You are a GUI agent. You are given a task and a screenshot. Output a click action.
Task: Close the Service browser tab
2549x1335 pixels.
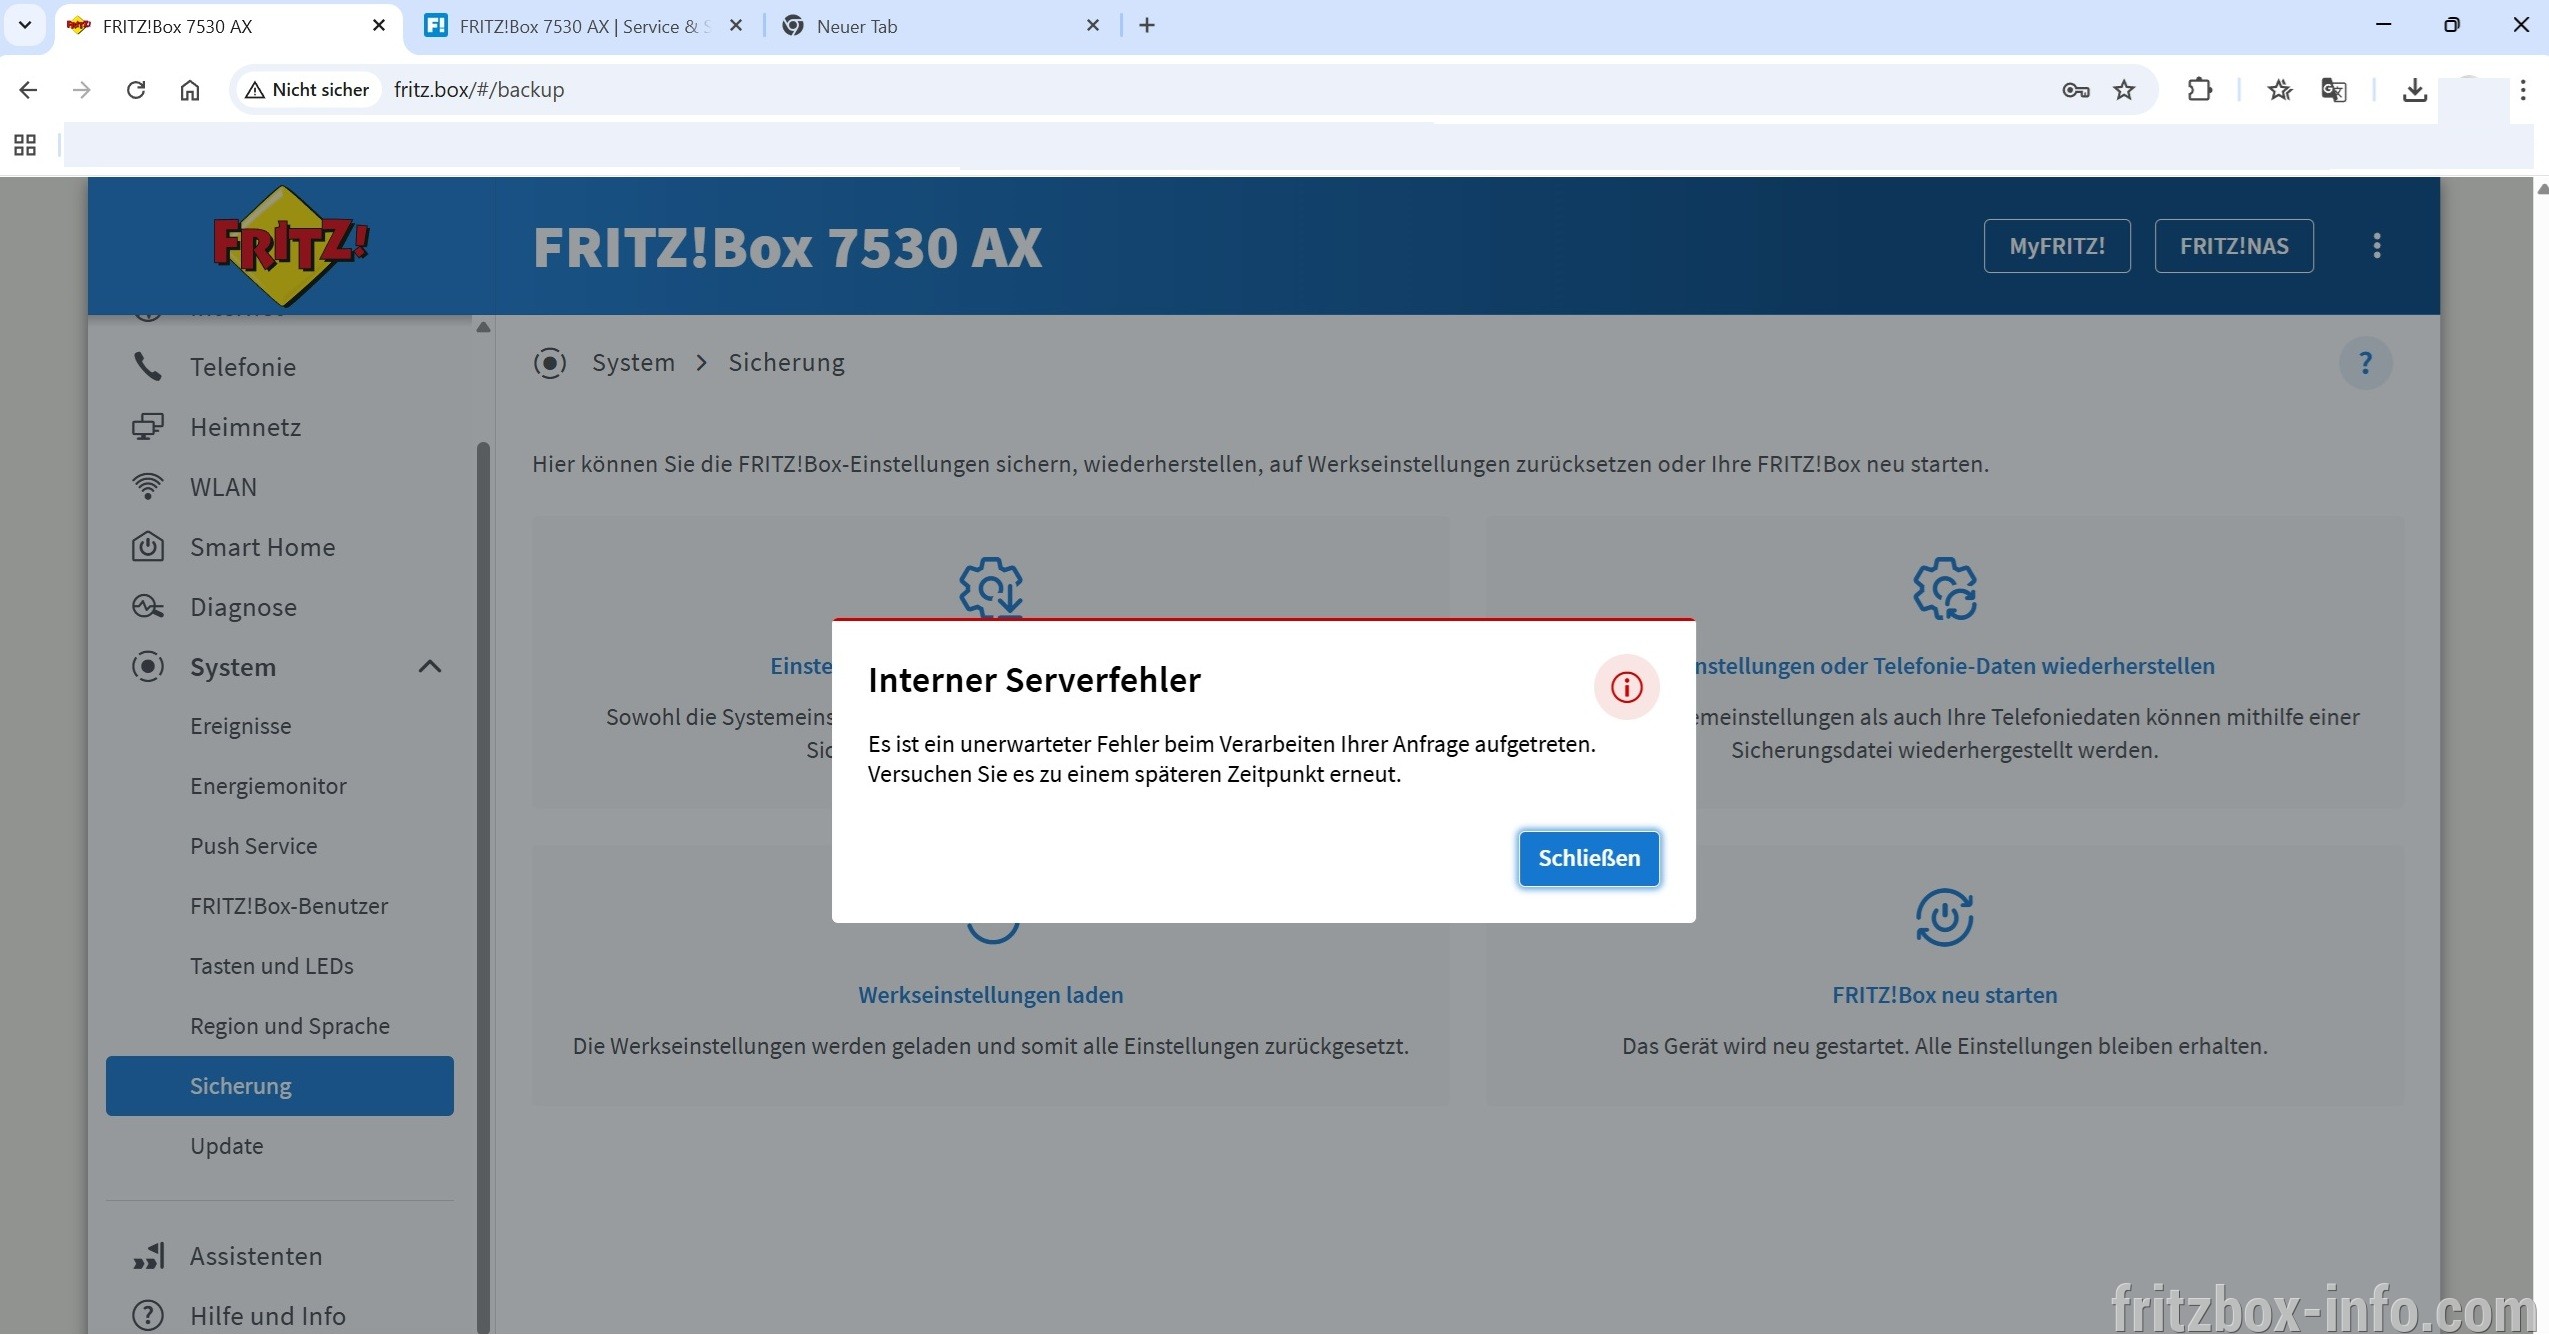(736, 26)
